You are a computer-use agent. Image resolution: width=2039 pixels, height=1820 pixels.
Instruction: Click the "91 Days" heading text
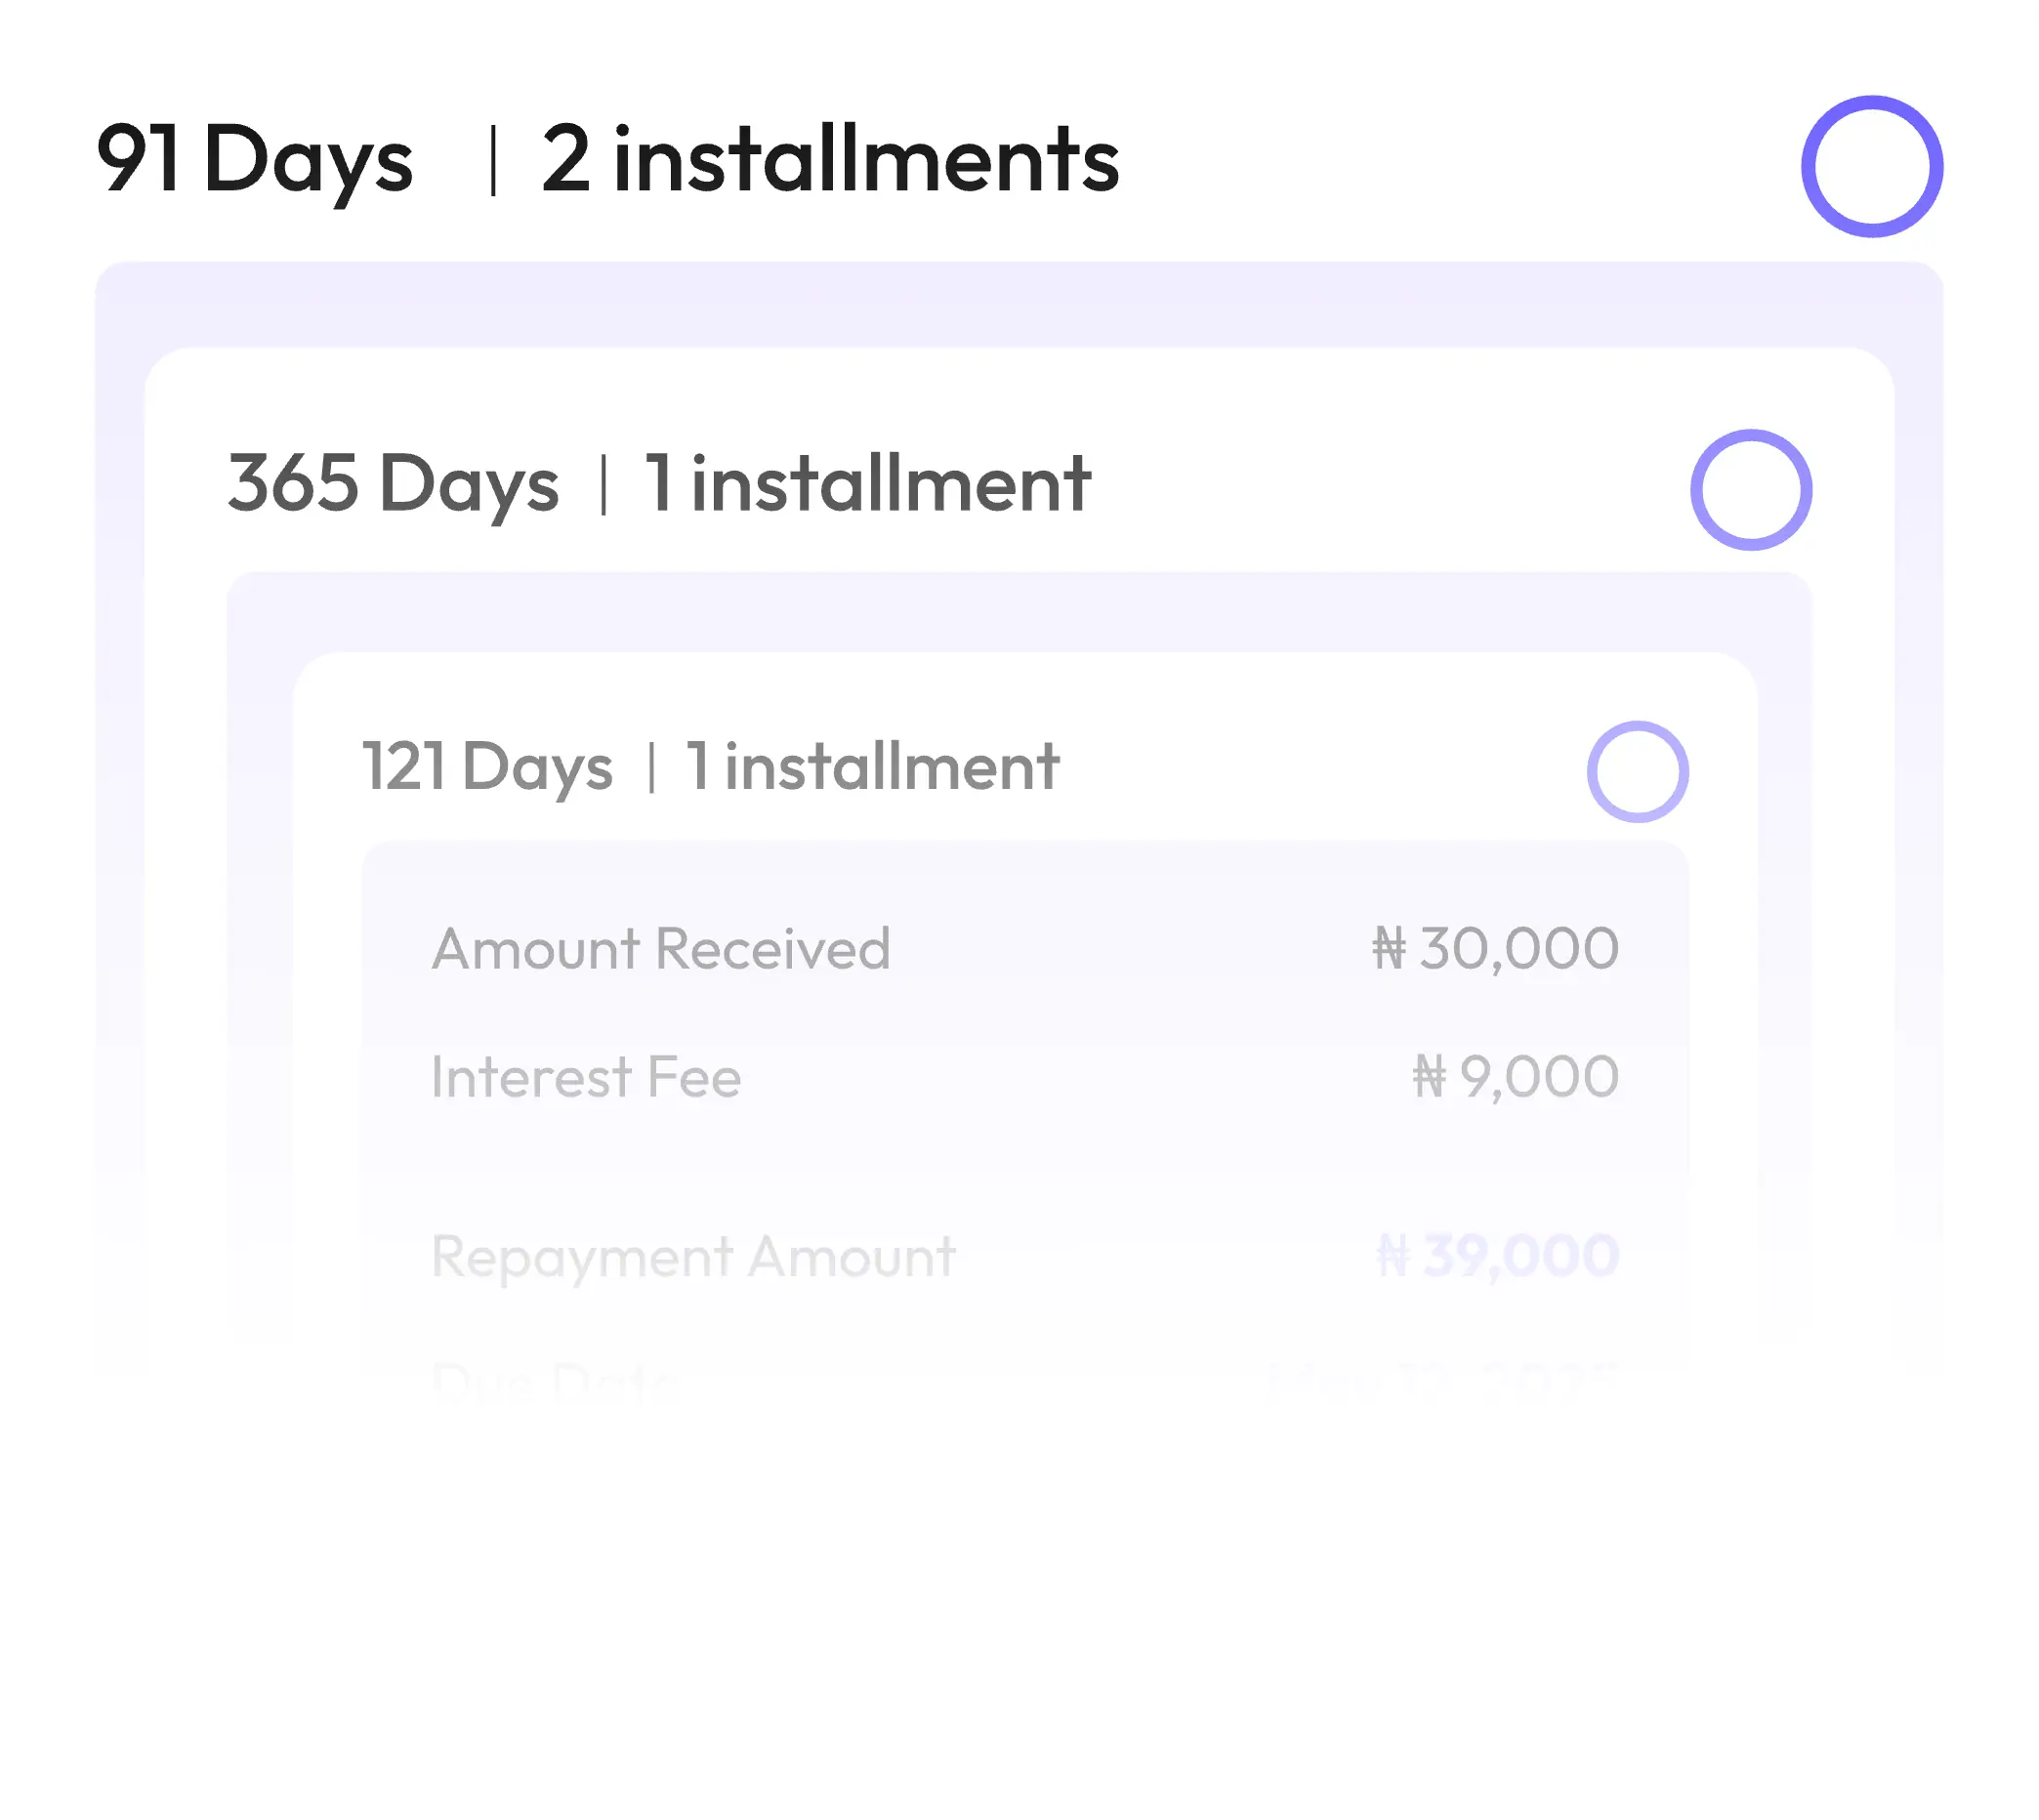click(254, 160)
